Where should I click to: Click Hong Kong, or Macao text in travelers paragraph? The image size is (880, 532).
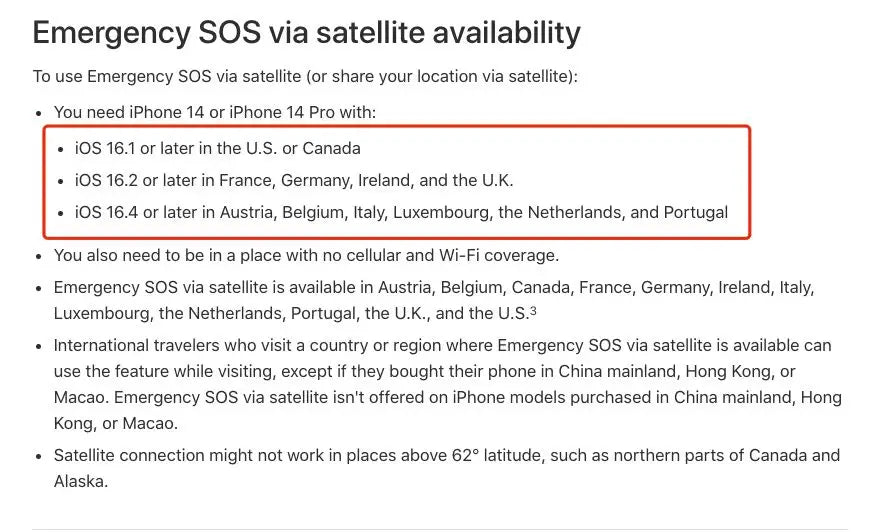click(x=741, y=371)
